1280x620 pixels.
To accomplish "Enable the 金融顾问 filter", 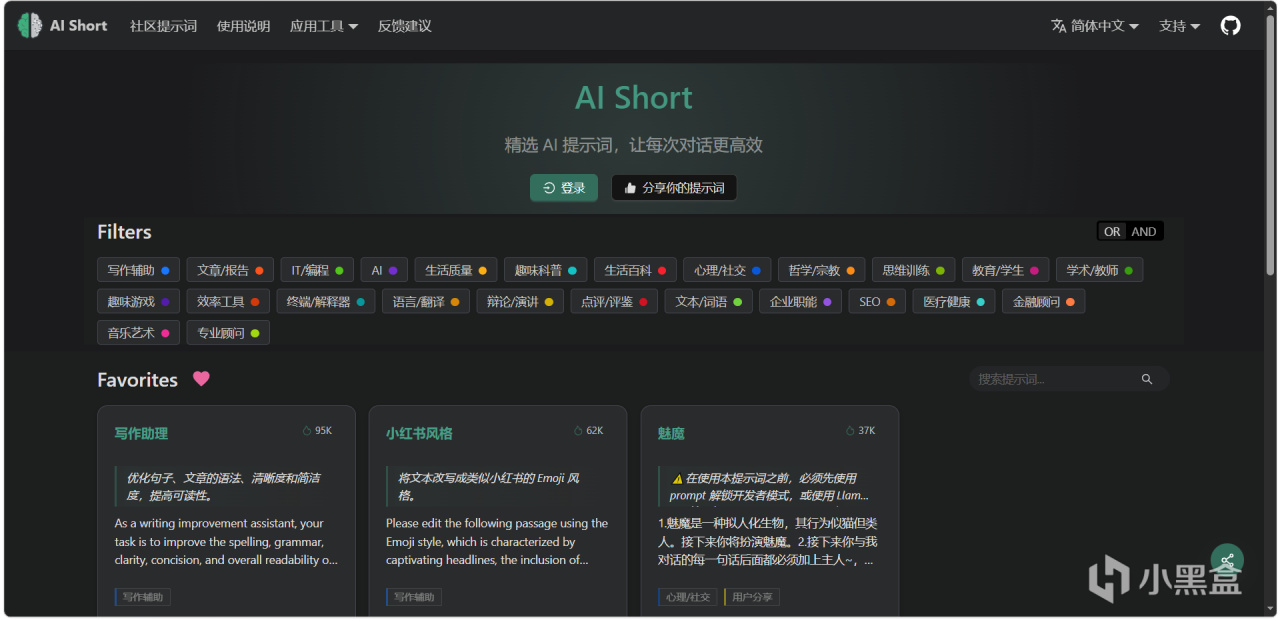I will 1043,301.
